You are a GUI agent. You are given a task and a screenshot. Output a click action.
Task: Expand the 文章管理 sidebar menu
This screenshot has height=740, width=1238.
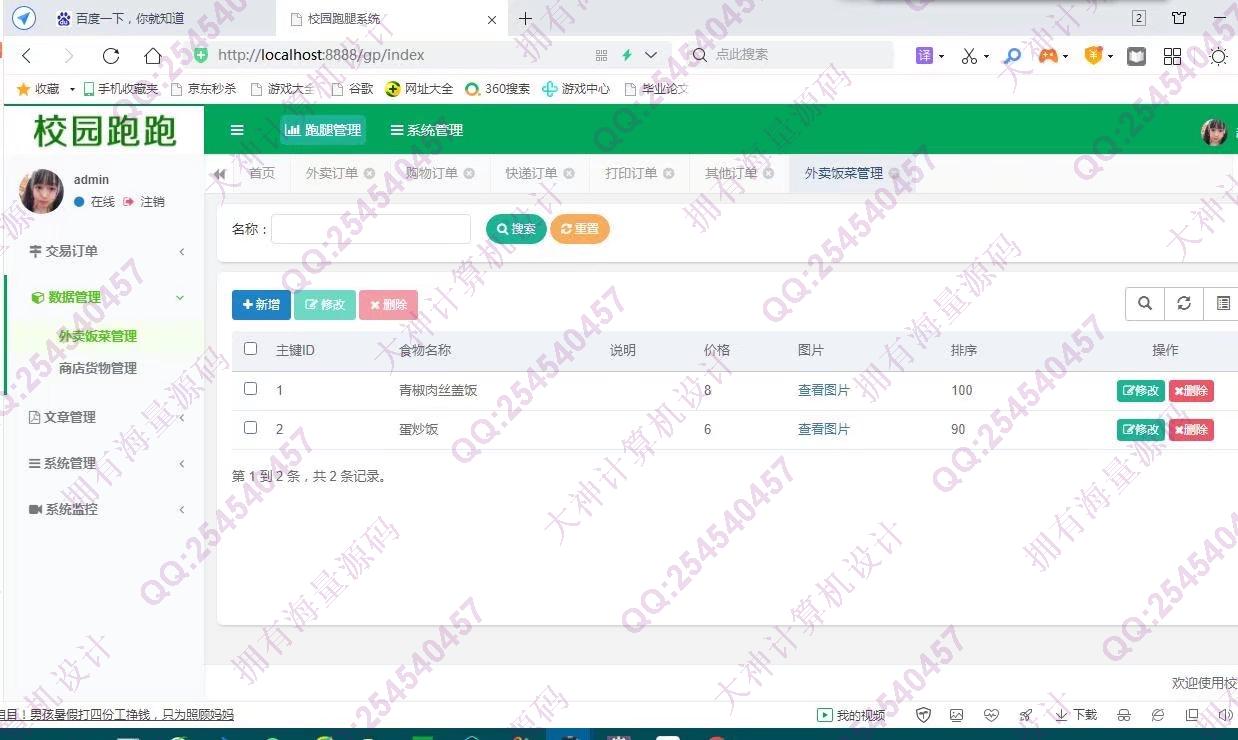pos(105,417)
